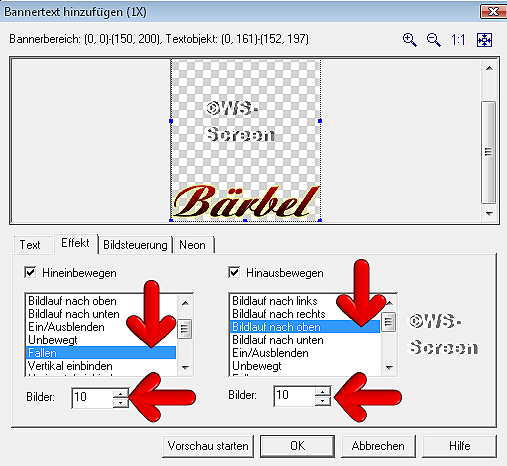The height and width of the screenshot is (466, 507).
Task: Click the Vorschau starten button
Action: tap(208, 446)
